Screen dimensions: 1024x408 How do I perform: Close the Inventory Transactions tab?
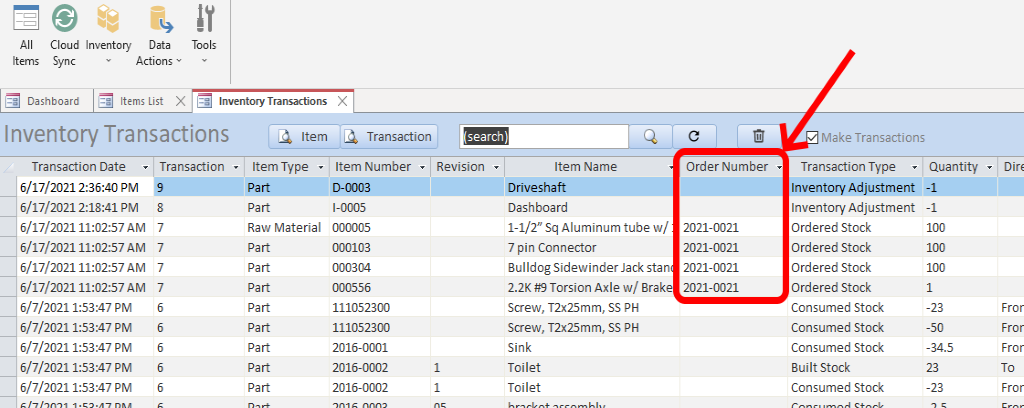342,101
